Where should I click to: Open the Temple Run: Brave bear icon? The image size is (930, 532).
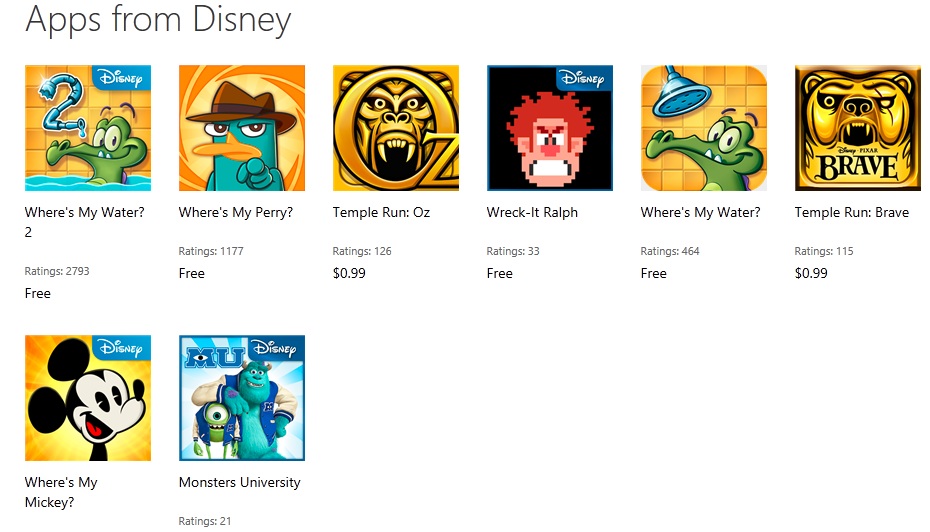858,128
